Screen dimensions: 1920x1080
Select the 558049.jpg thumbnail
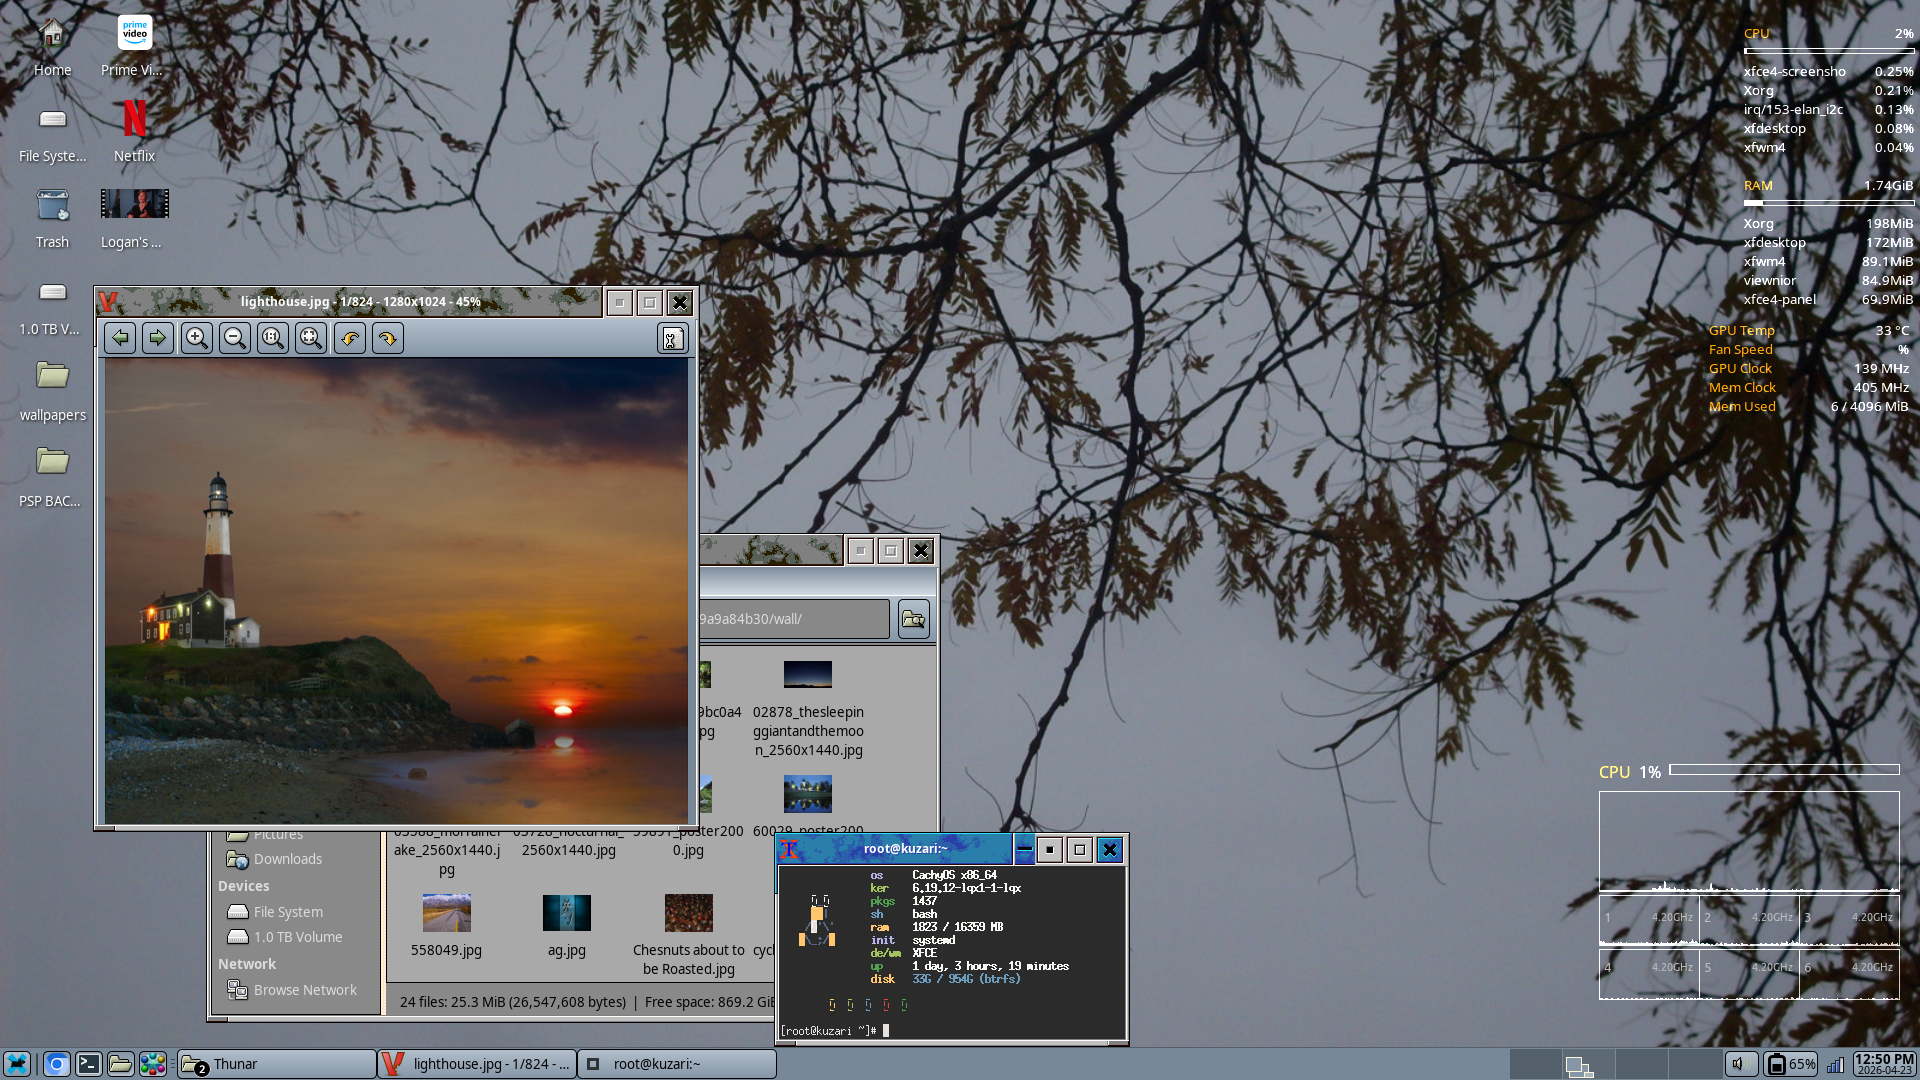(446, 914)
